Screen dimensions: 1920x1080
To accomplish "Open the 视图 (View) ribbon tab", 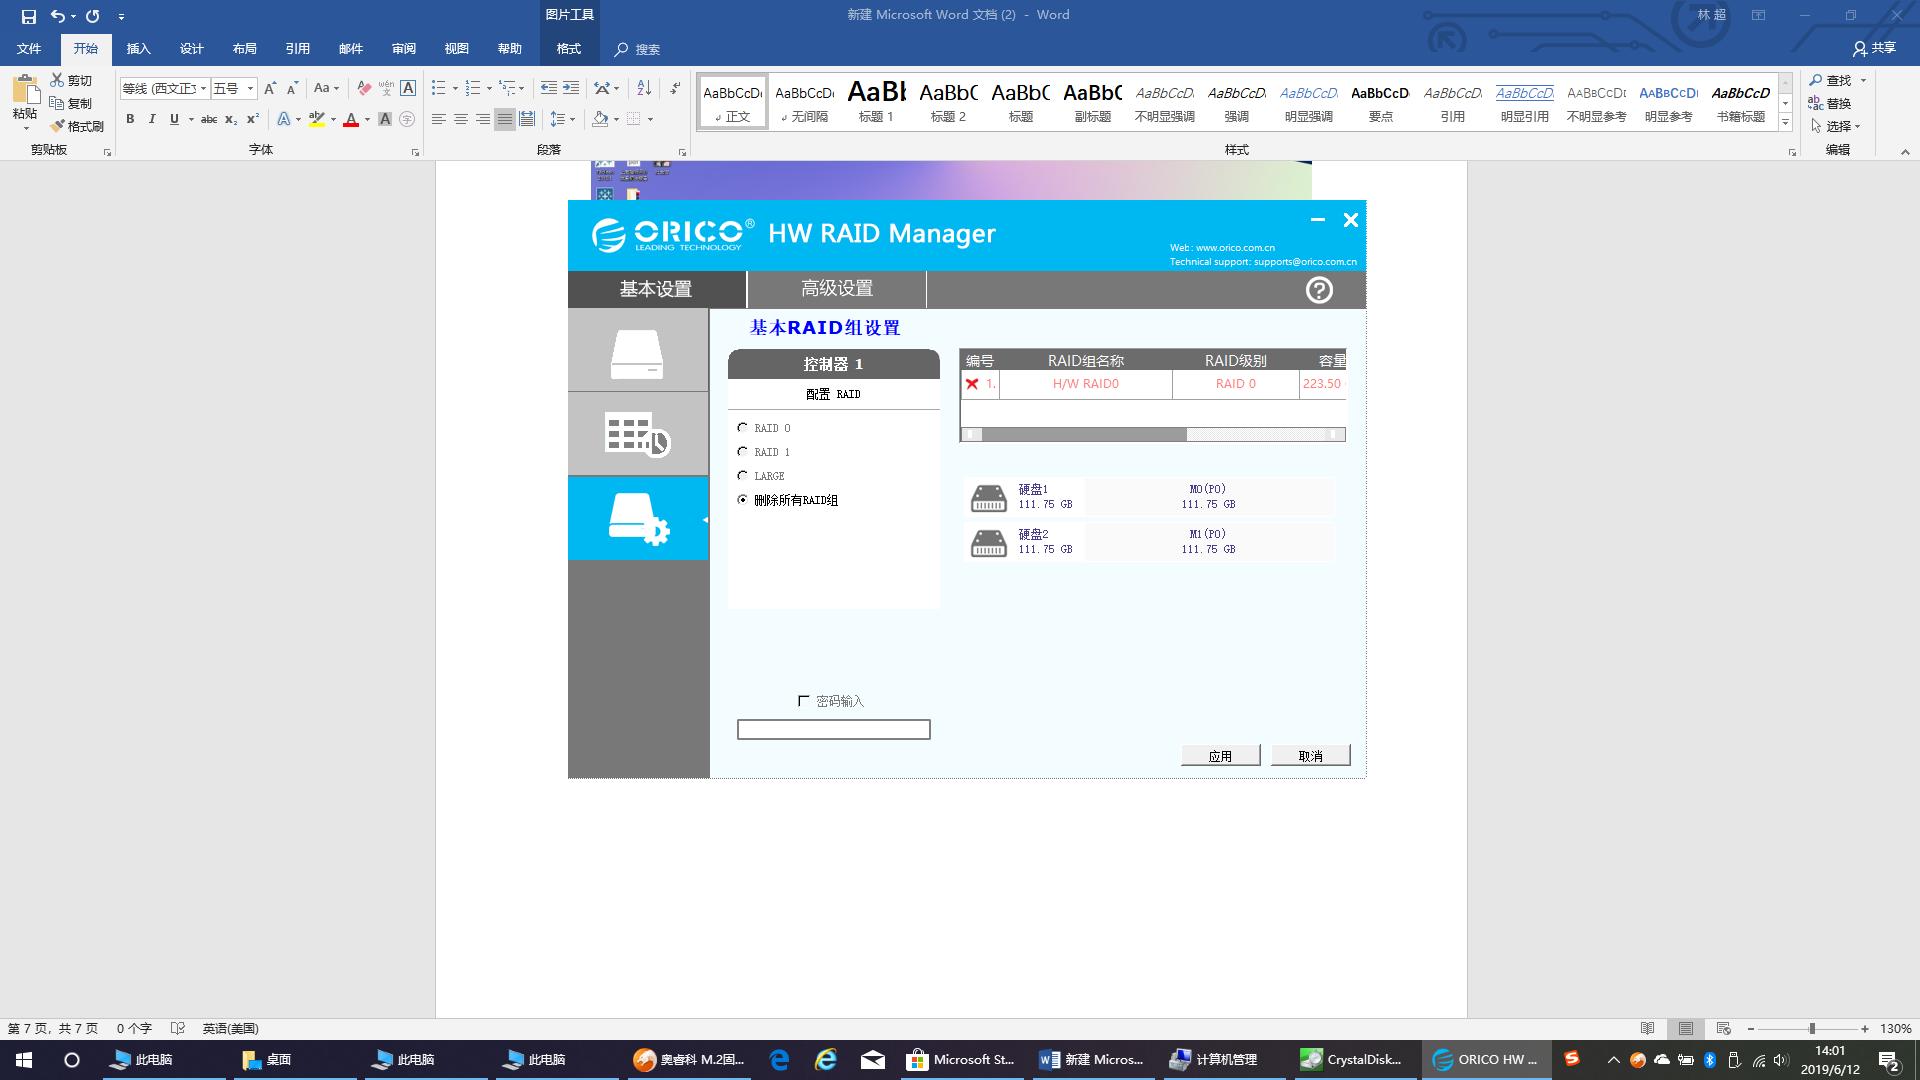I will coord(456,48).
